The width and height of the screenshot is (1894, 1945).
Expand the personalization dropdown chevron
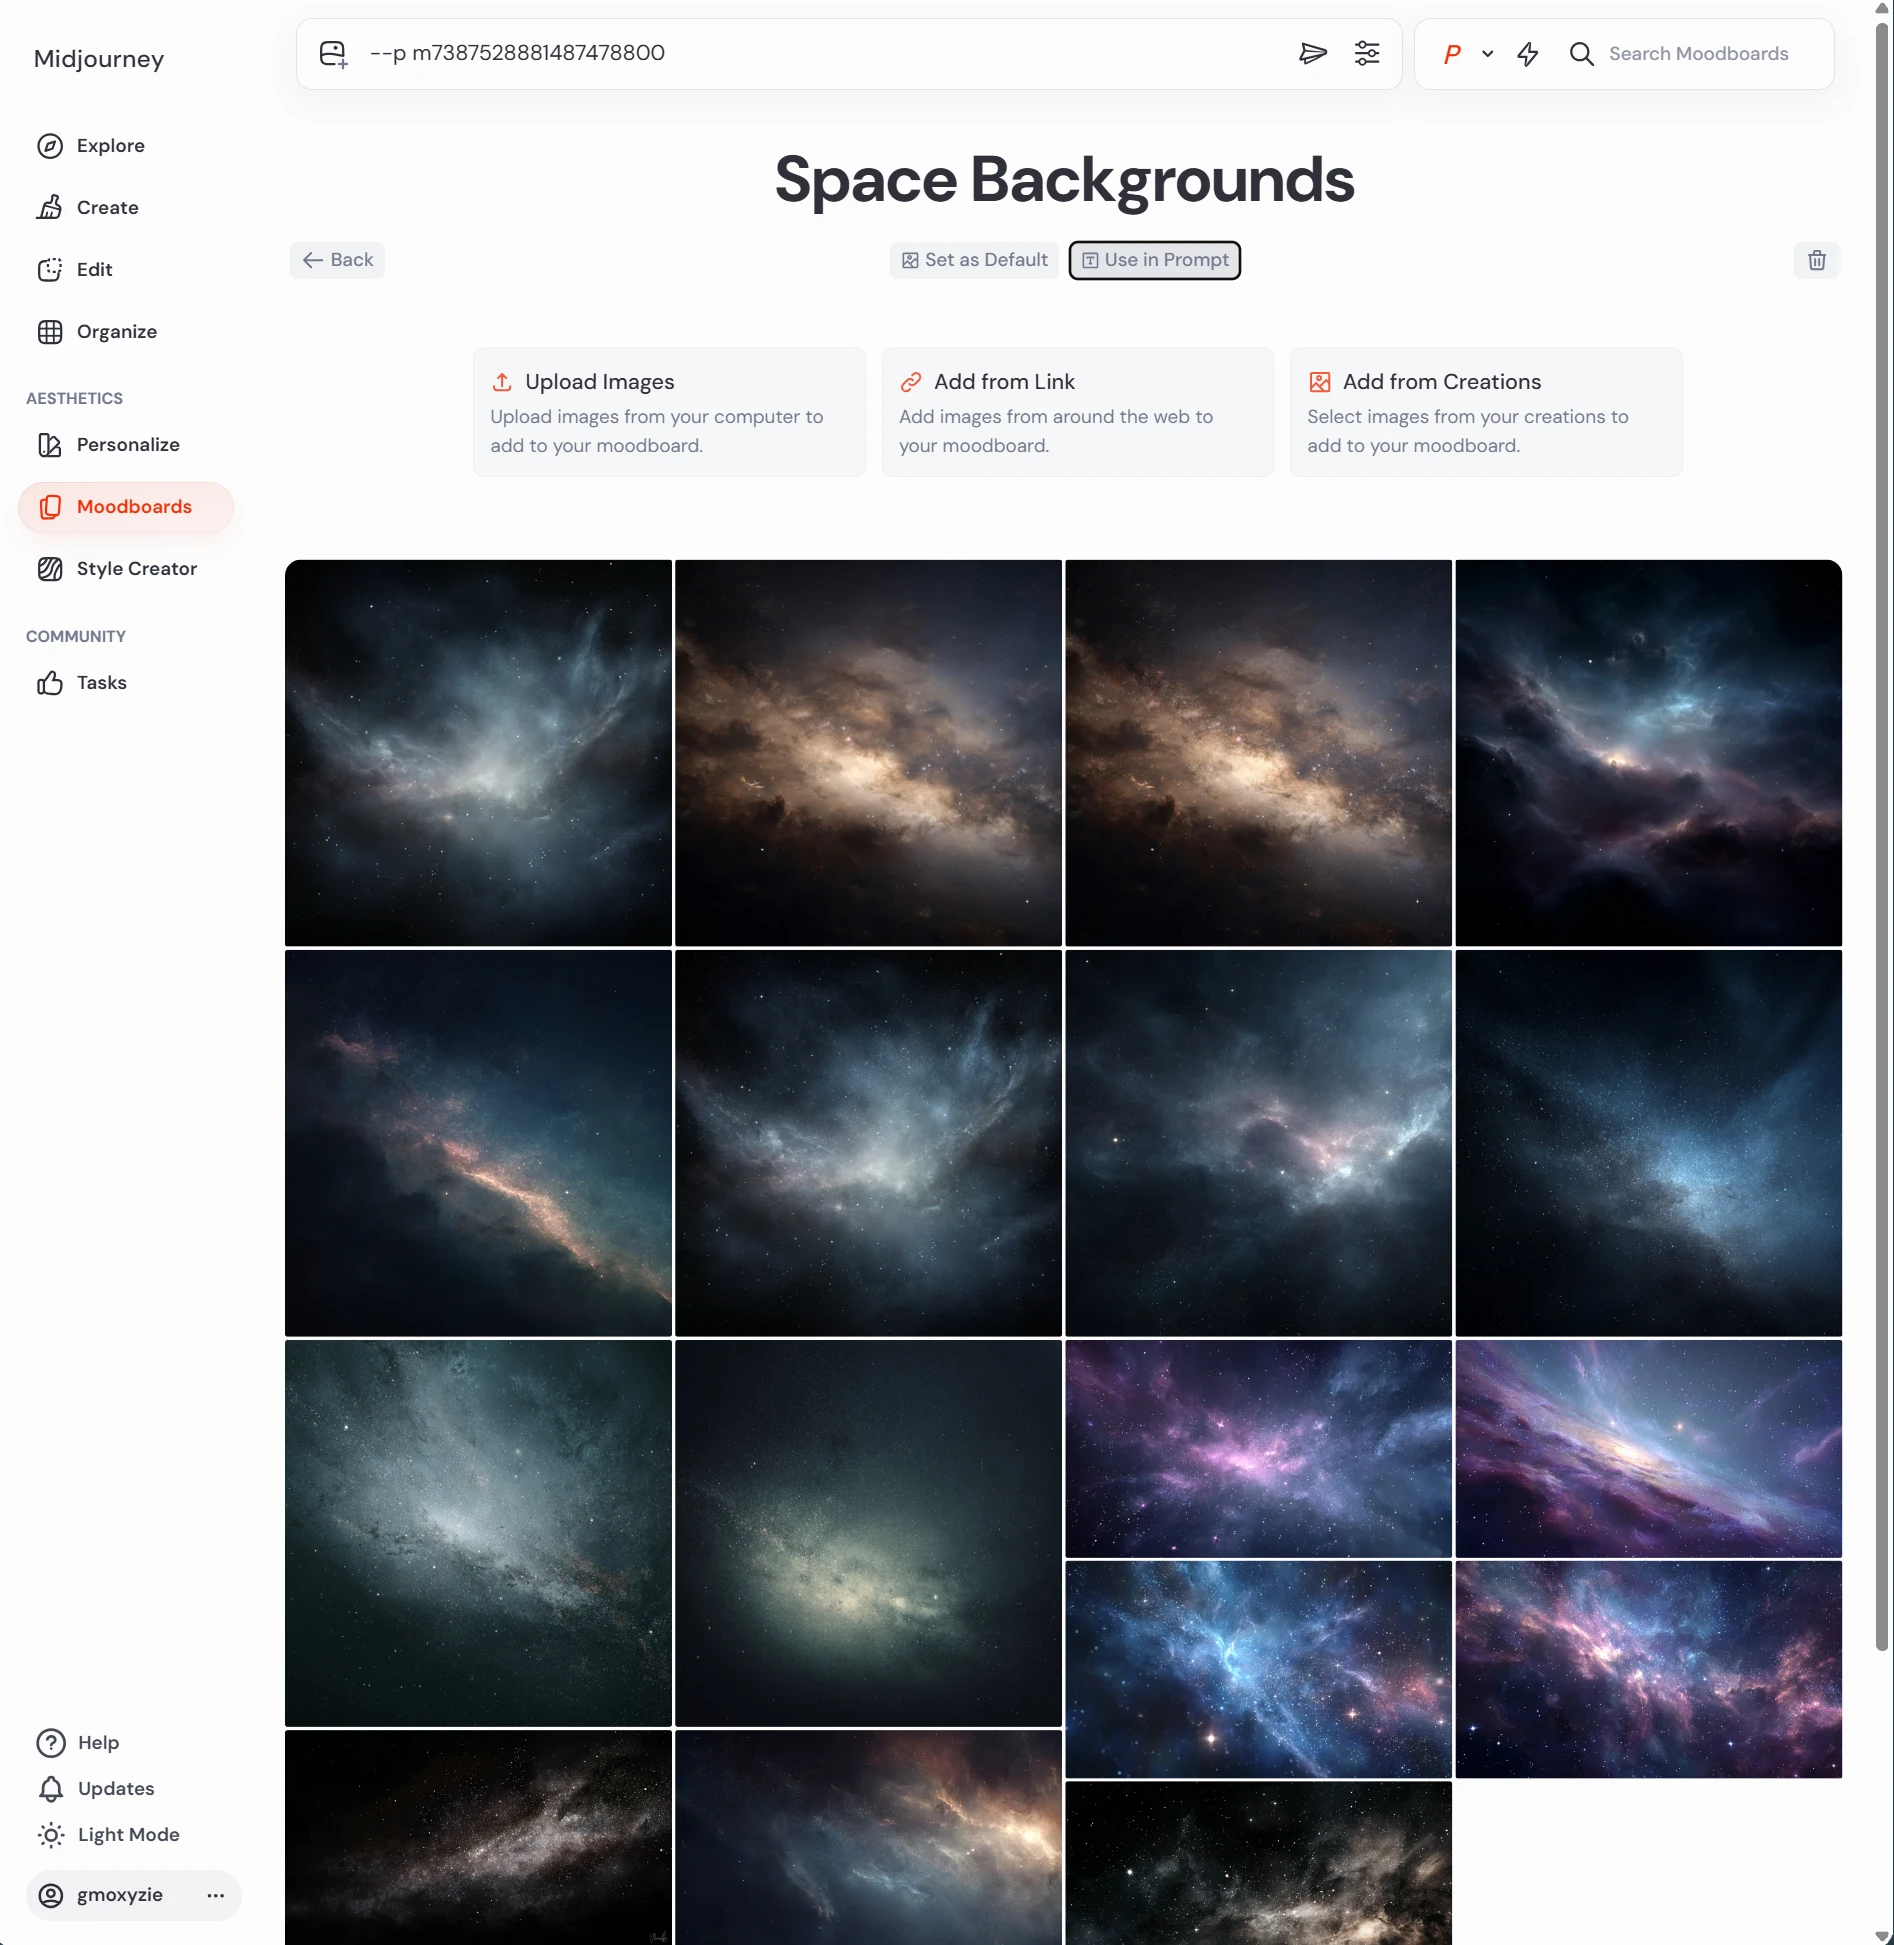[x=1488, y=54]
